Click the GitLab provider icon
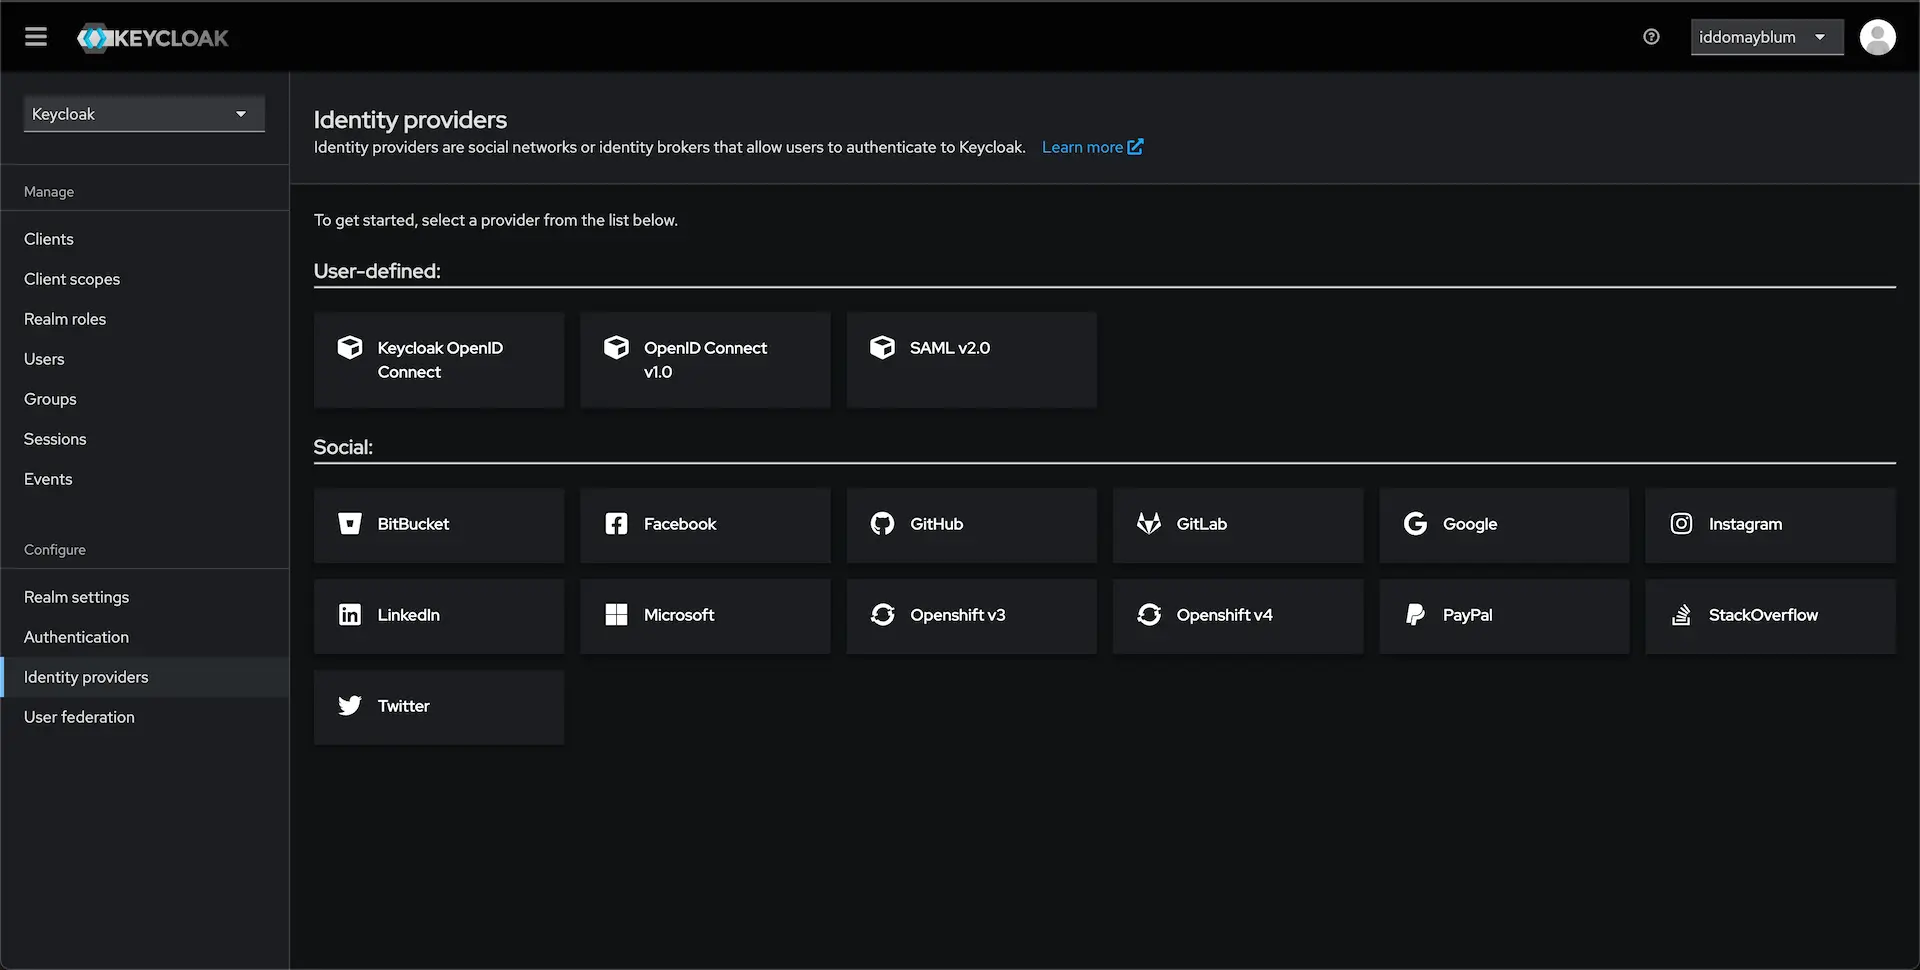Image resolution: width=1920 pixels, height=970 pixels. point(1148,523)
